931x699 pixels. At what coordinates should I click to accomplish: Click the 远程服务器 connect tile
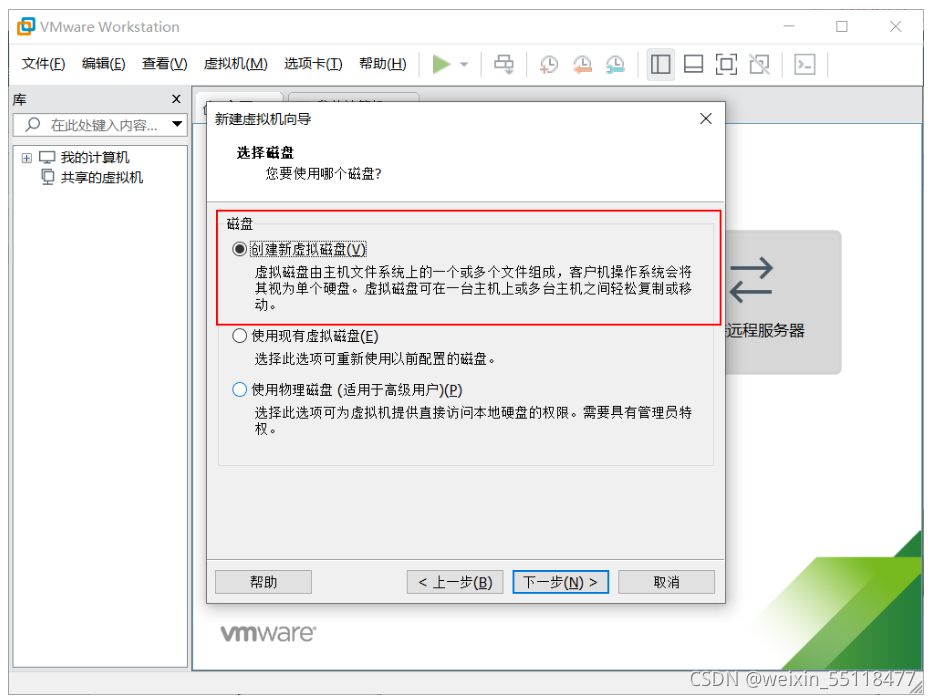coord(783,302)
